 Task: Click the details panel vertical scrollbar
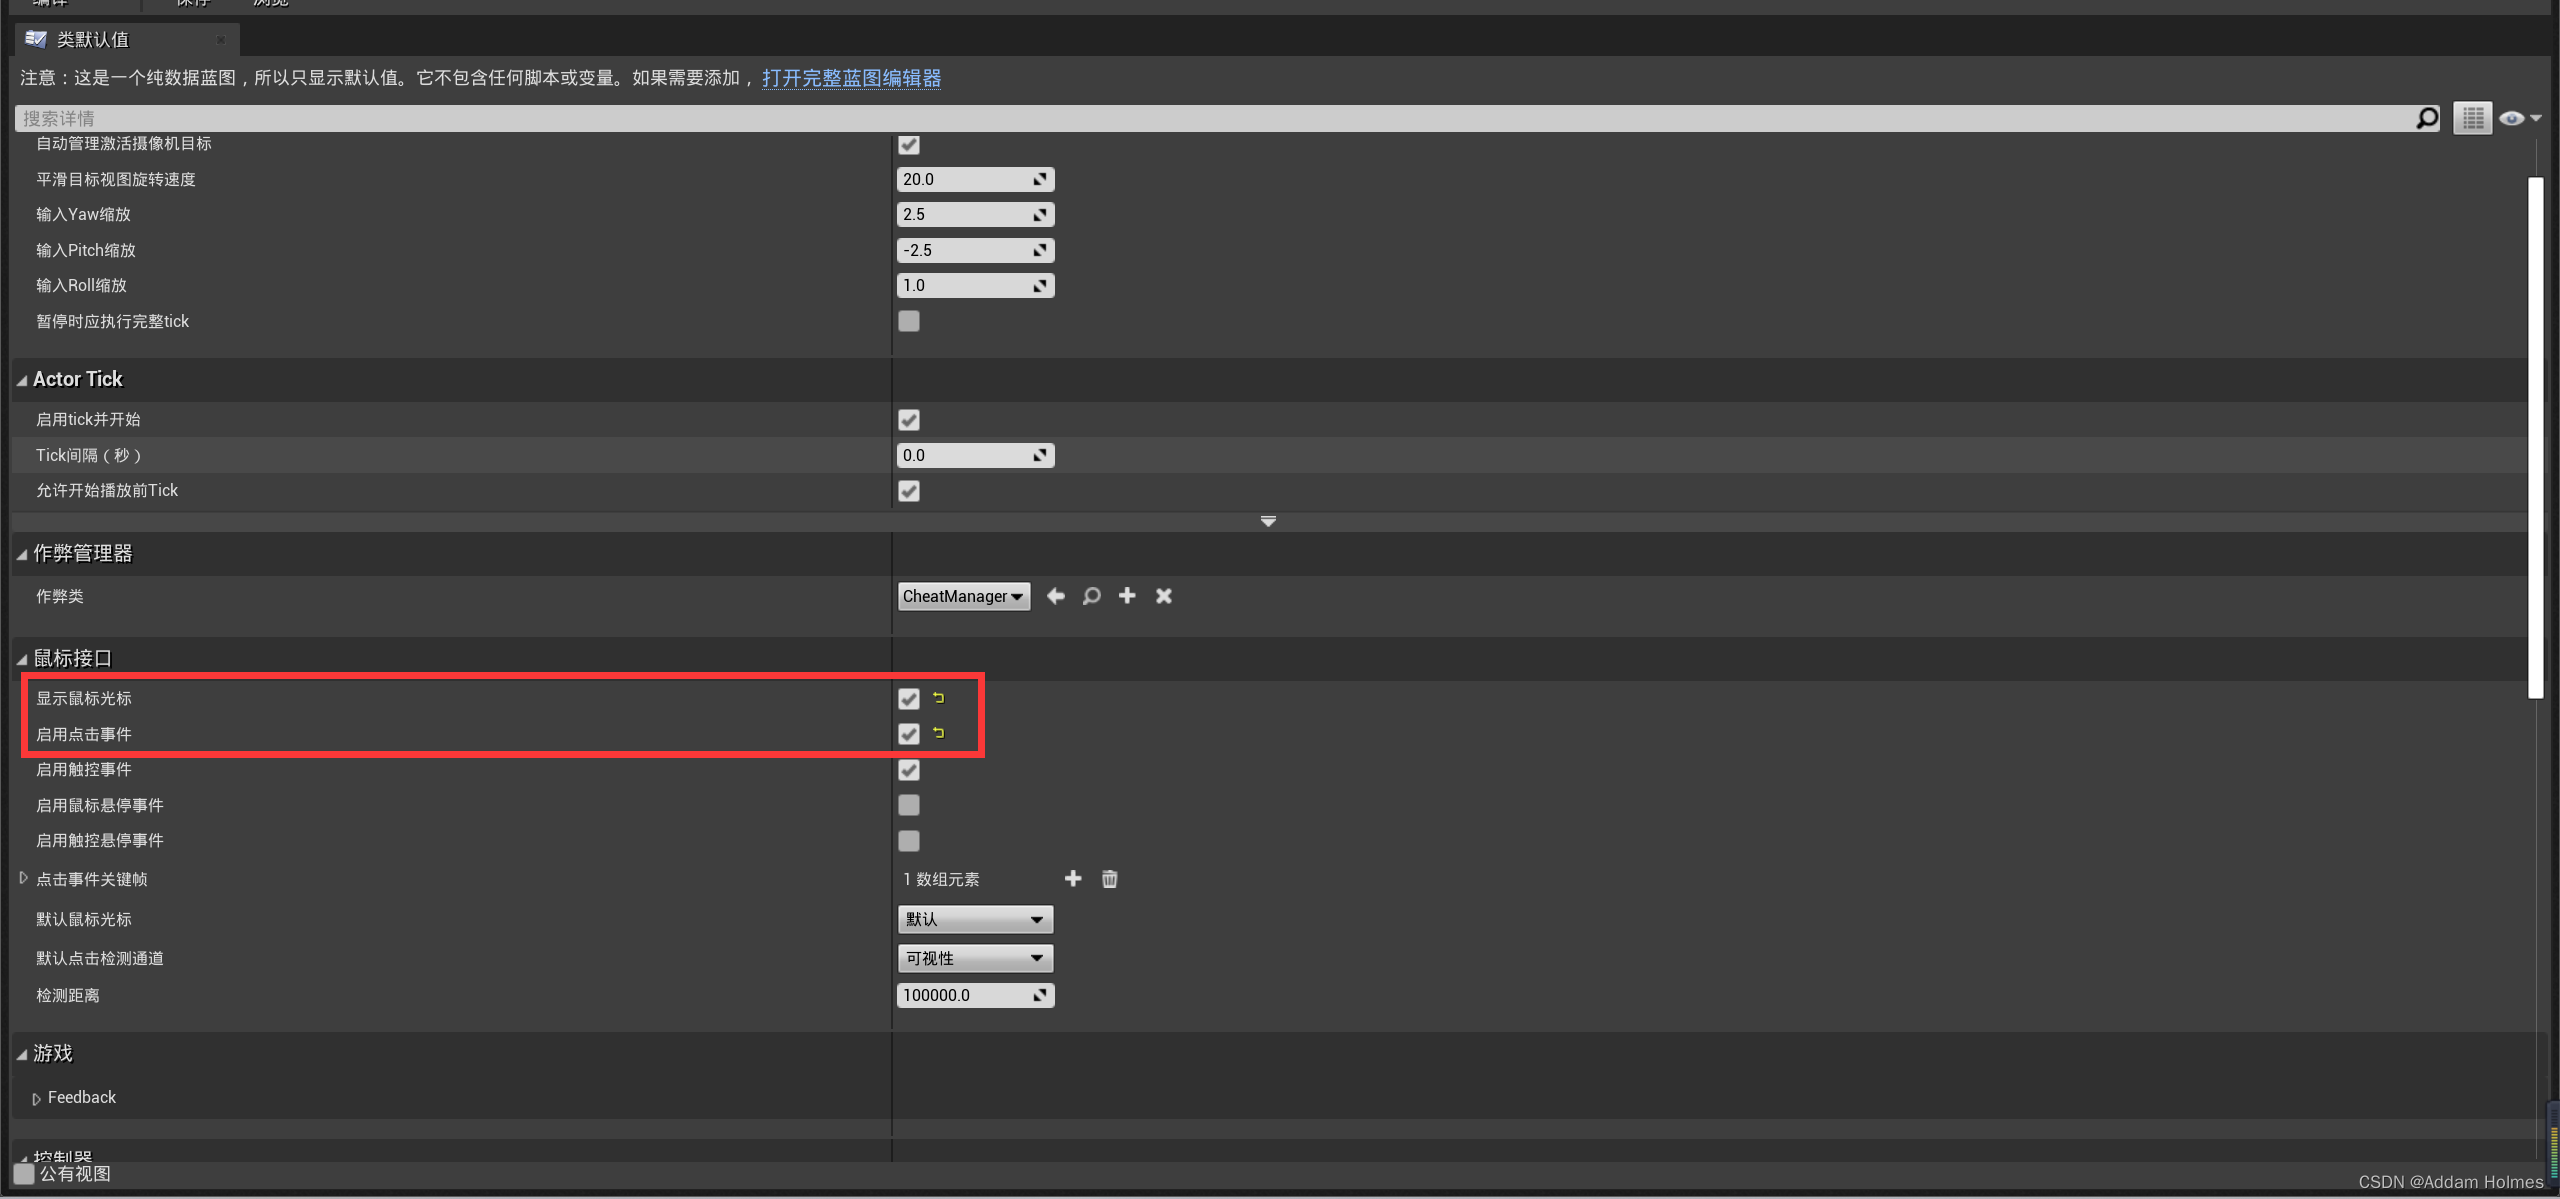tap(2535, 437)
